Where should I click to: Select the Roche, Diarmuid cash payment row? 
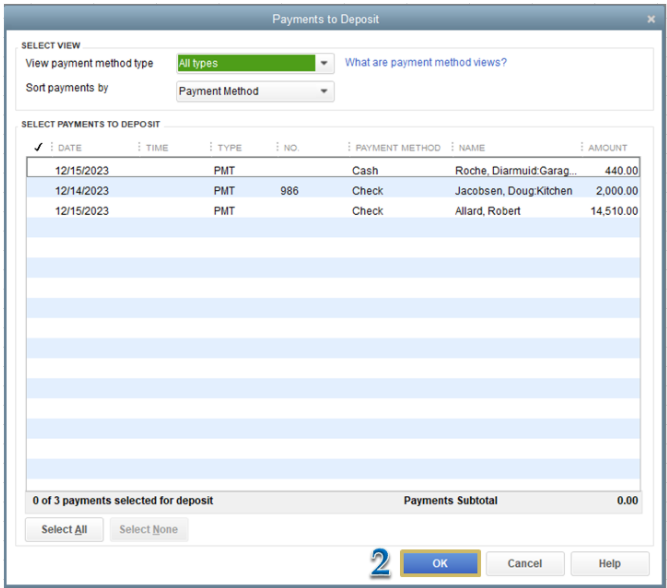click(333, 170)
